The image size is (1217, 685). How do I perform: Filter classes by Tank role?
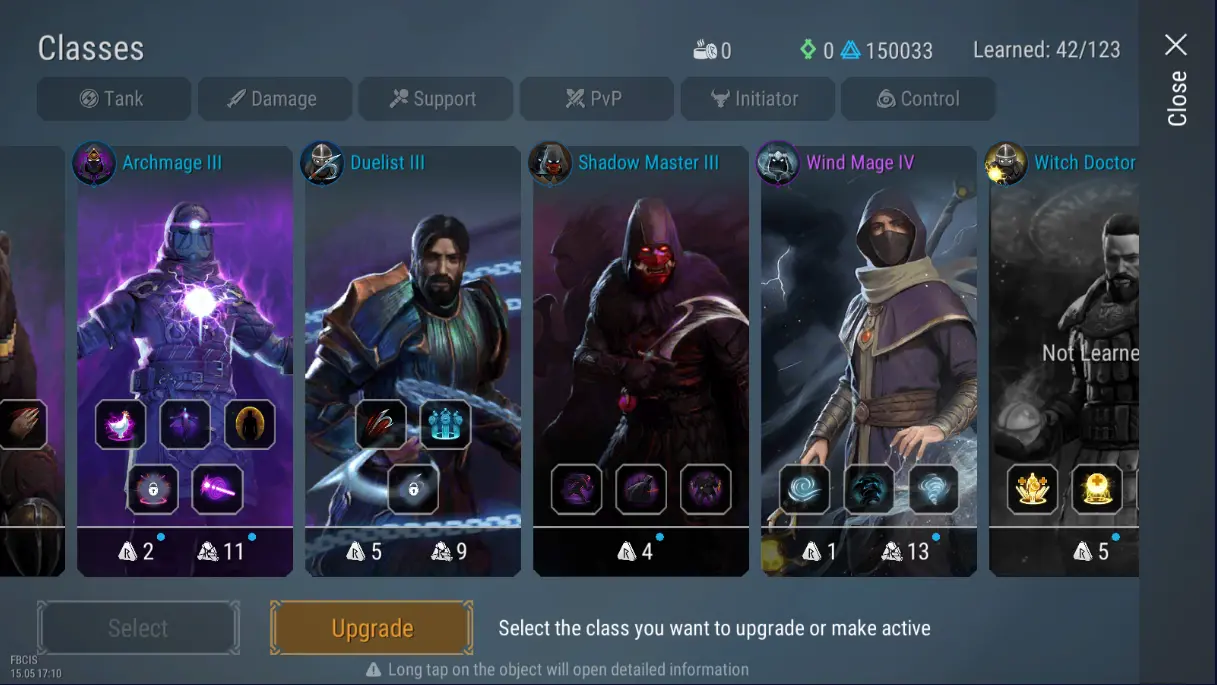click(x=114, y=99)
